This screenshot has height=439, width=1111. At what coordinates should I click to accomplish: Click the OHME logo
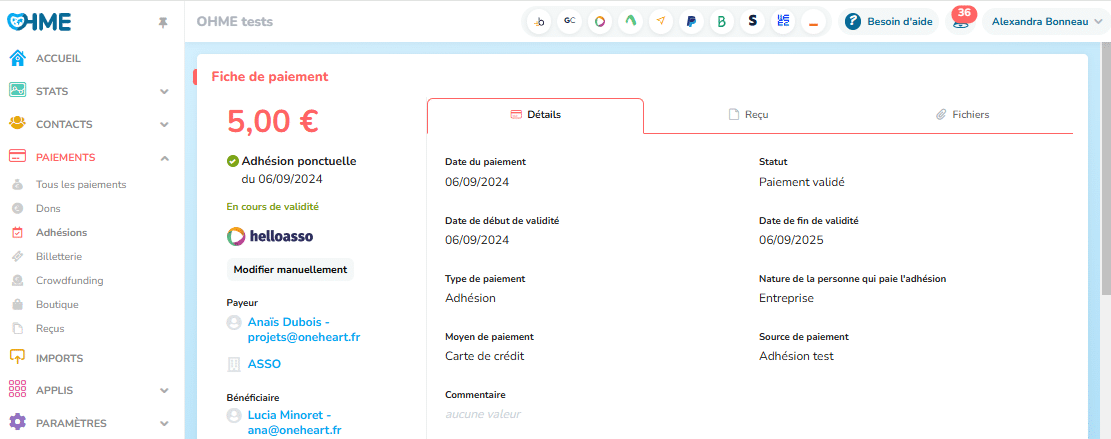[39, 22]
